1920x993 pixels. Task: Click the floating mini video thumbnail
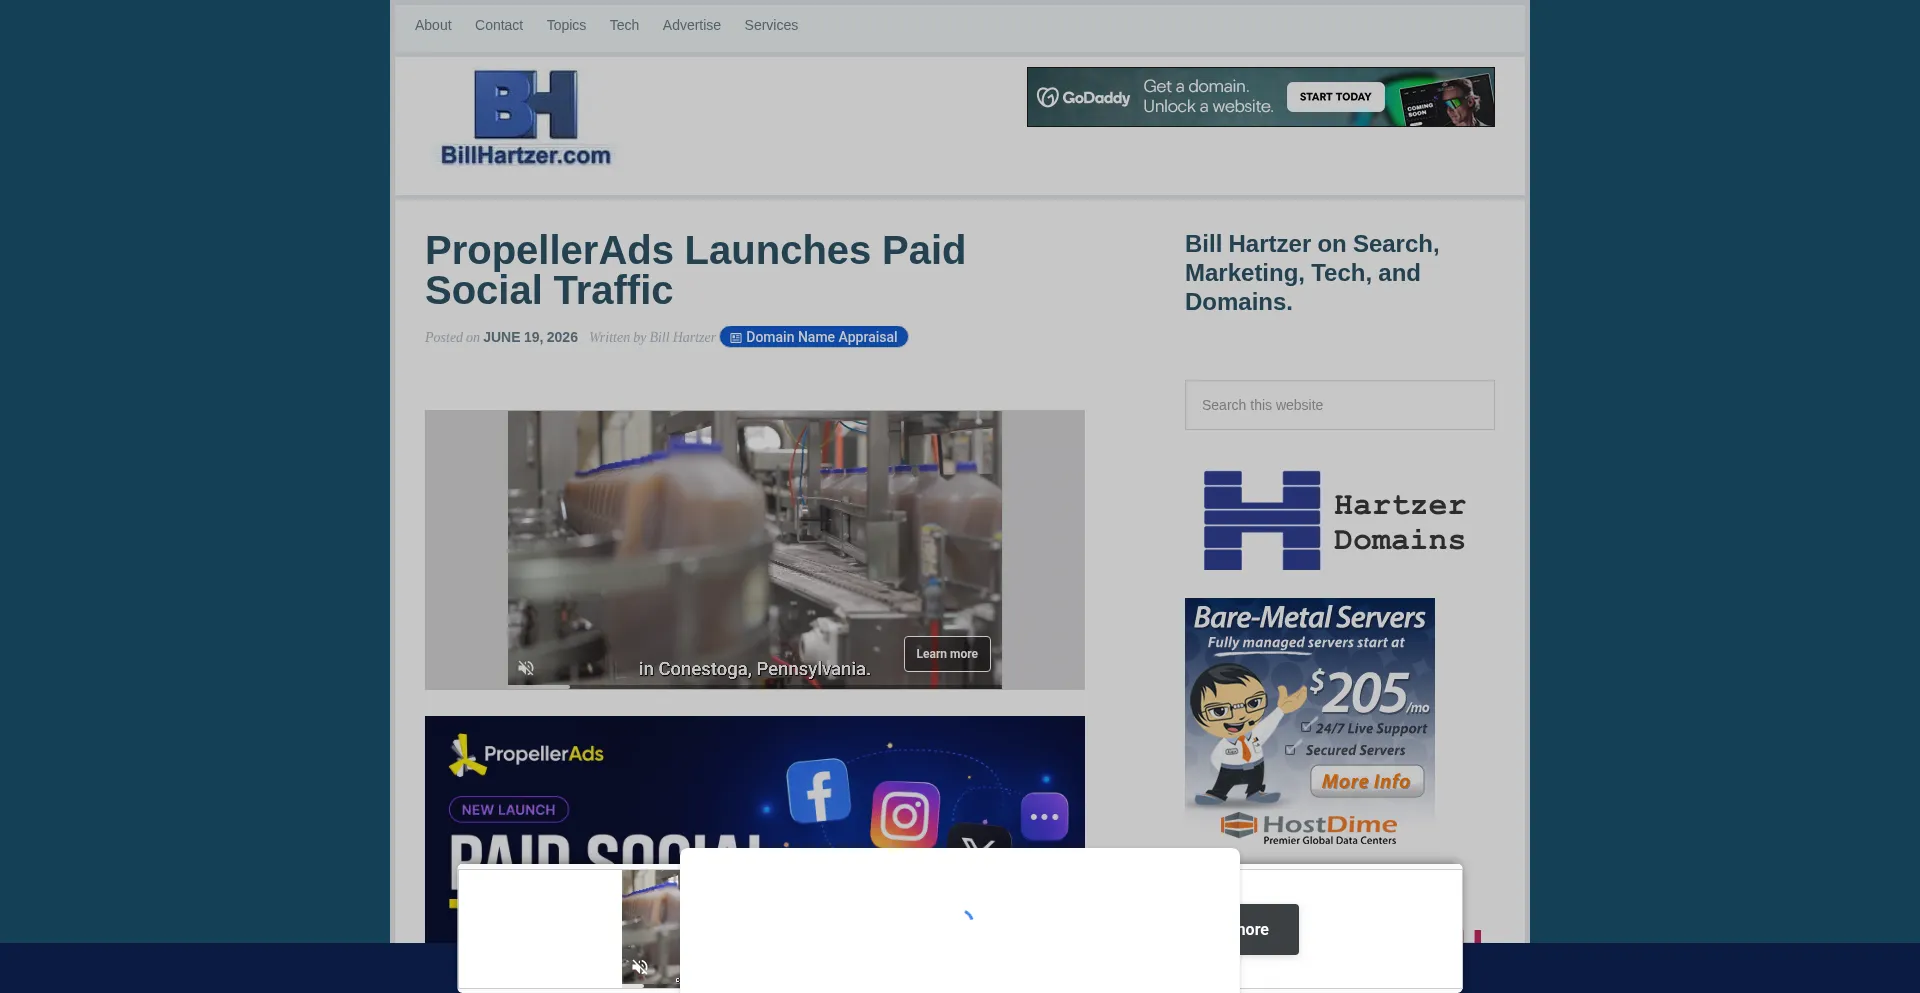(x=651, y=928)
